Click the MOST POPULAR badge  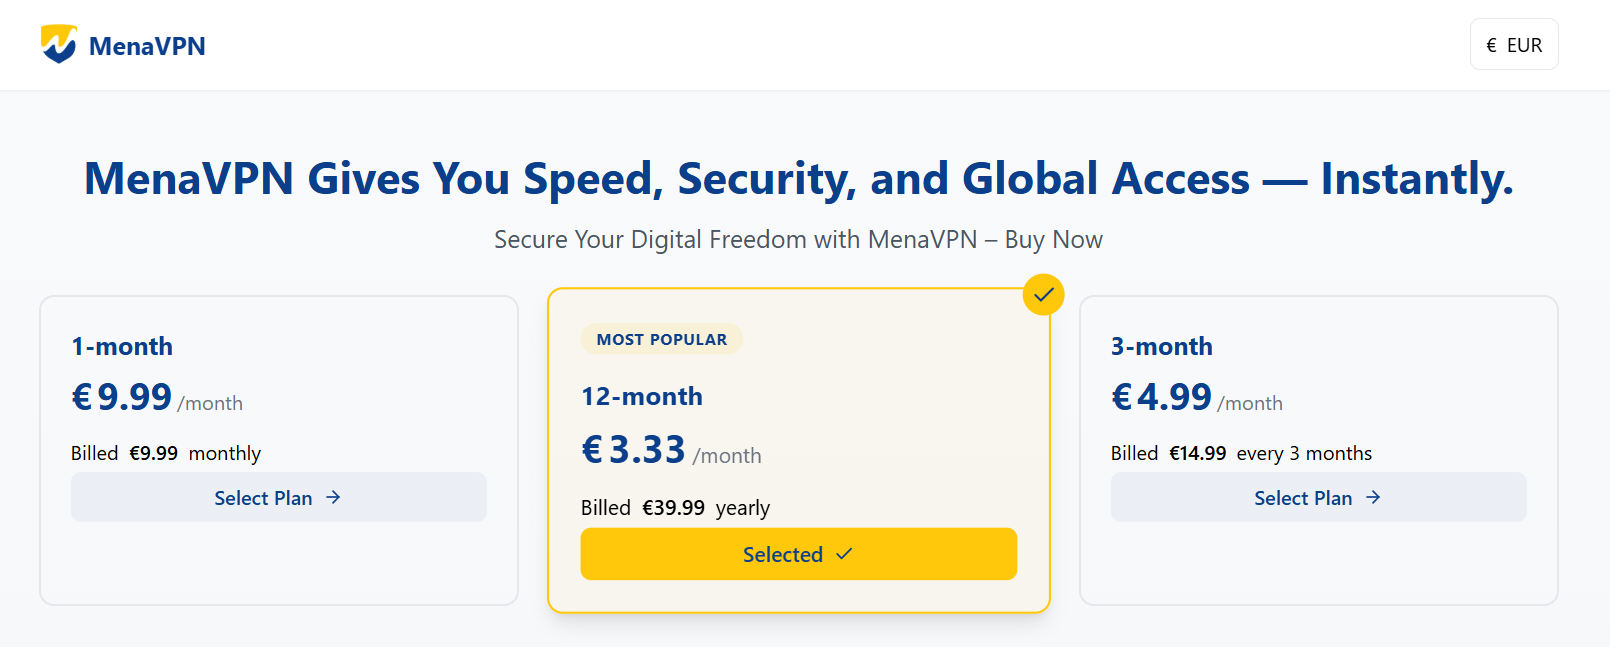coord(661,339)
